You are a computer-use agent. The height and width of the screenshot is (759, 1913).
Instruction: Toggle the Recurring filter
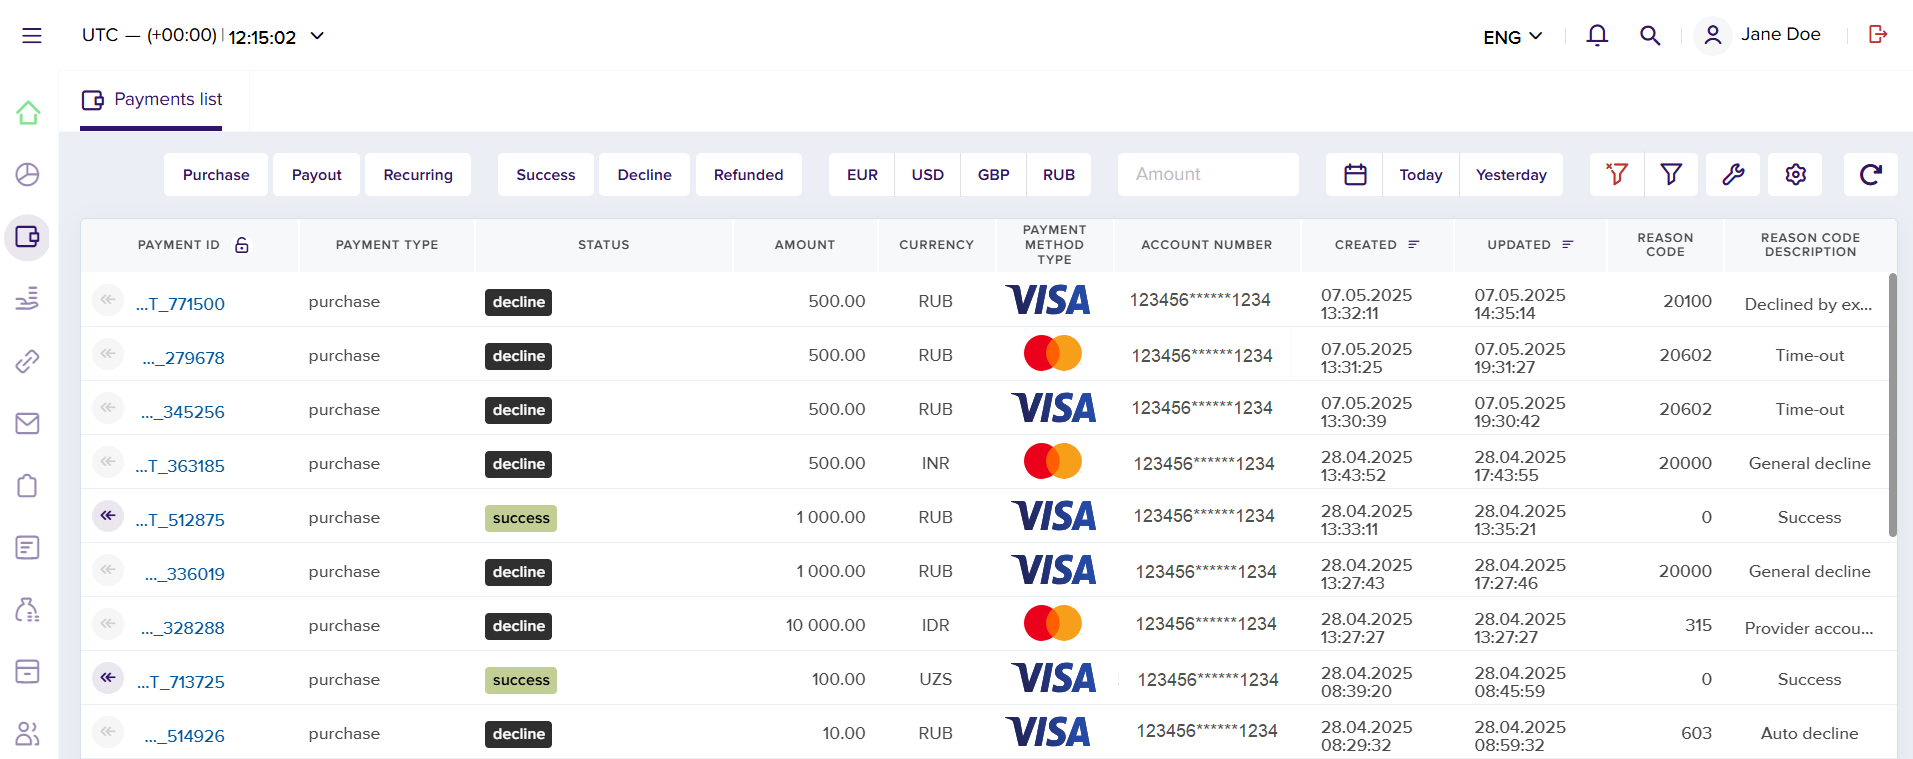pyautogui.click(x=418, y=175)
